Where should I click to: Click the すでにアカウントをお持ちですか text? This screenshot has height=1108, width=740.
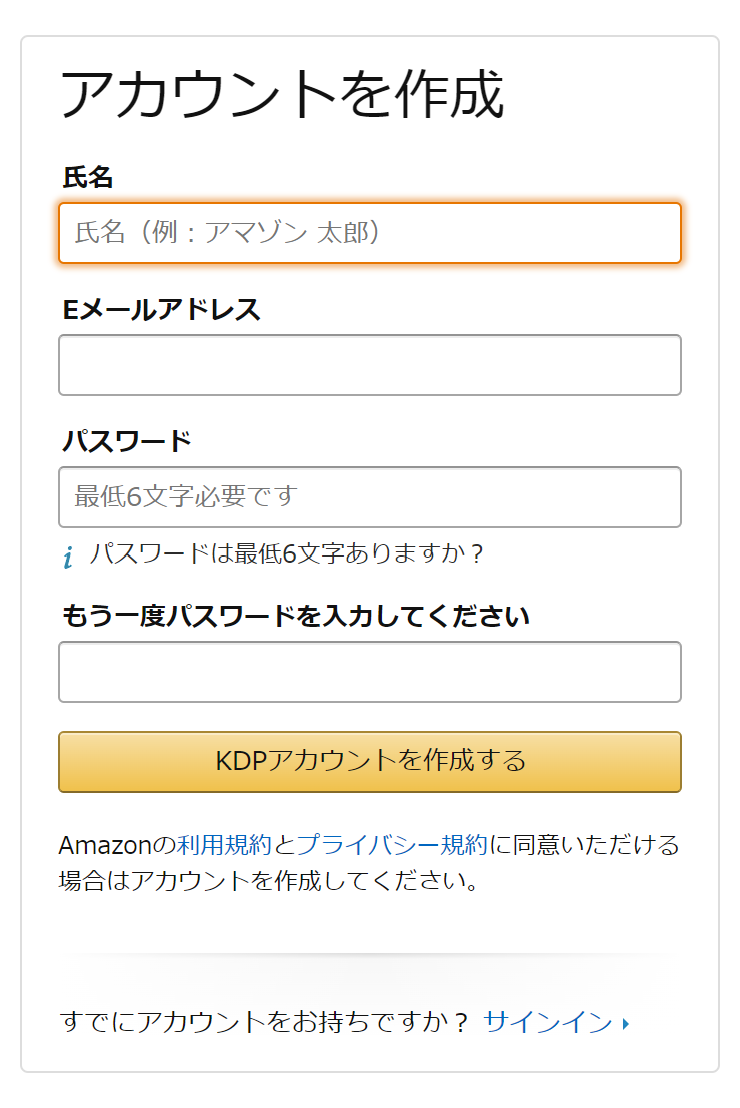(264, 1022)
